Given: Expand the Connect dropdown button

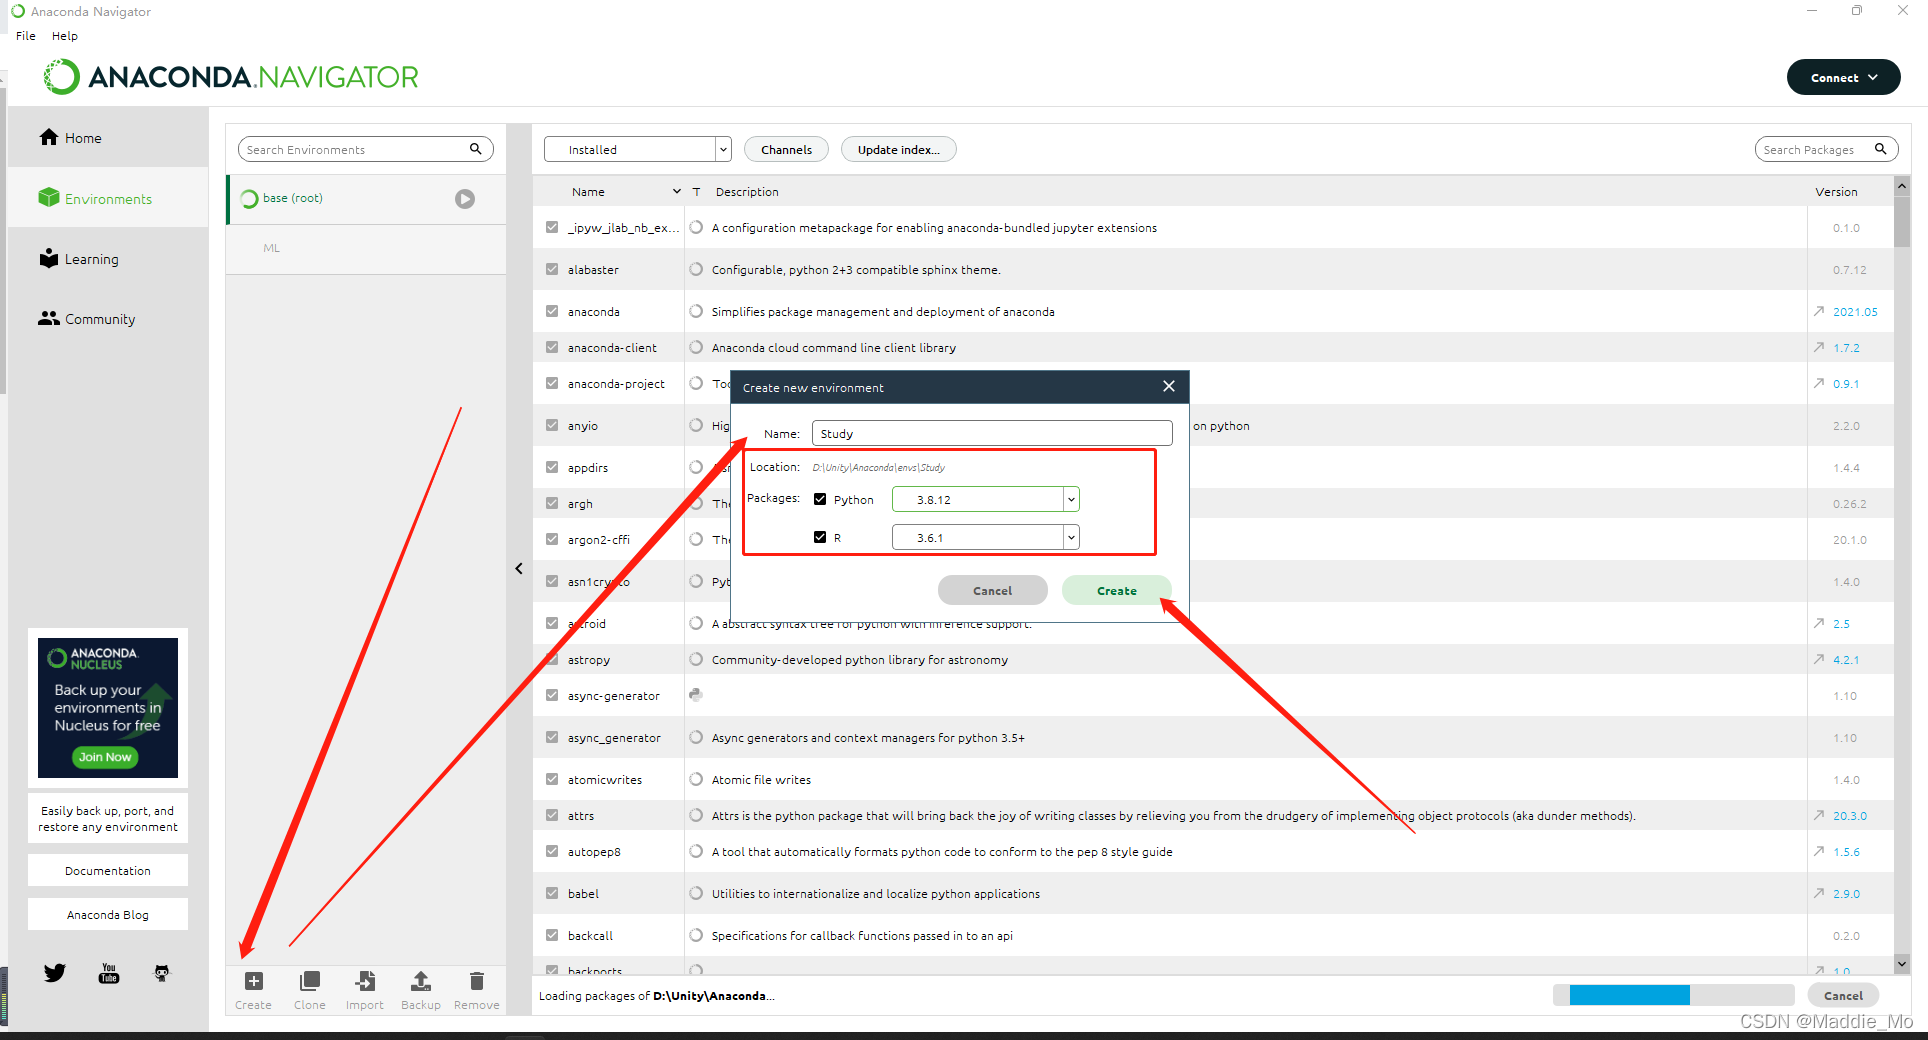Looking at the screenshot, I should coord(1843,77).
